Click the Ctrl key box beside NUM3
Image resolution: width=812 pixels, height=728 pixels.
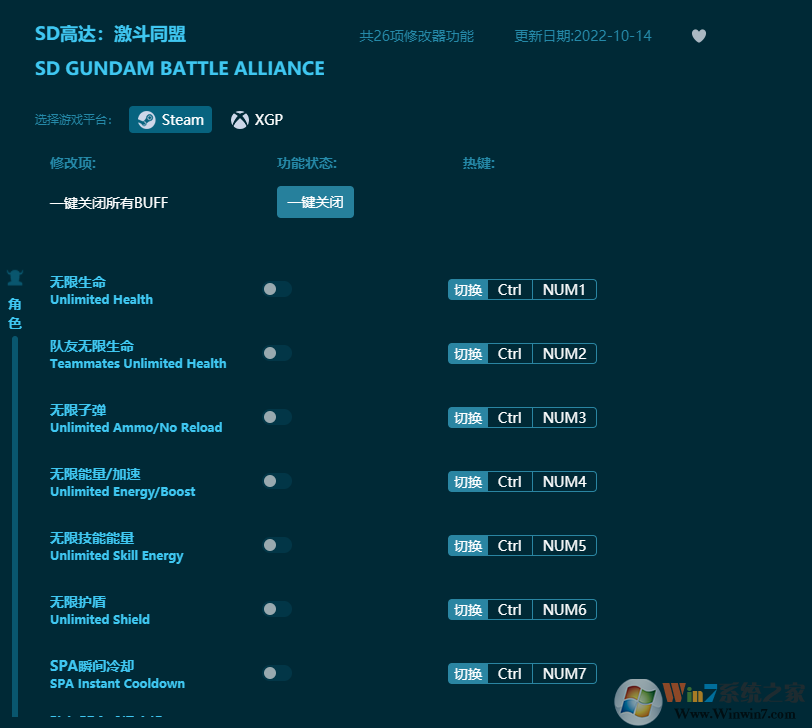[510, 417]
